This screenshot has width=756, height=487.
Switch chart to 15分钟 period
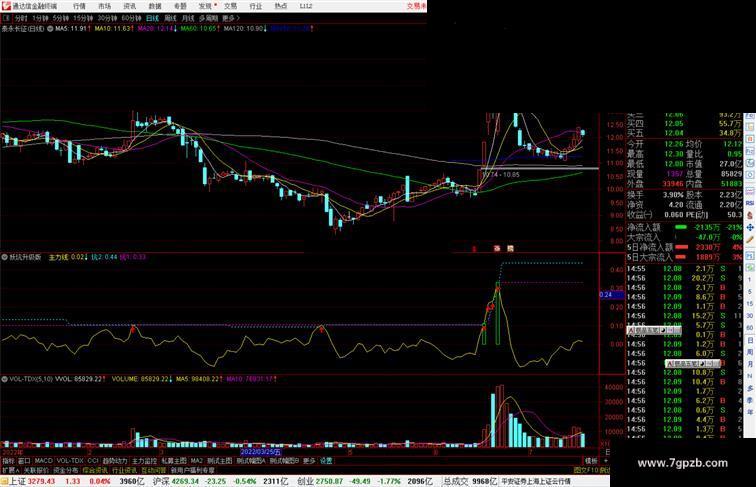tap(83, 18)
